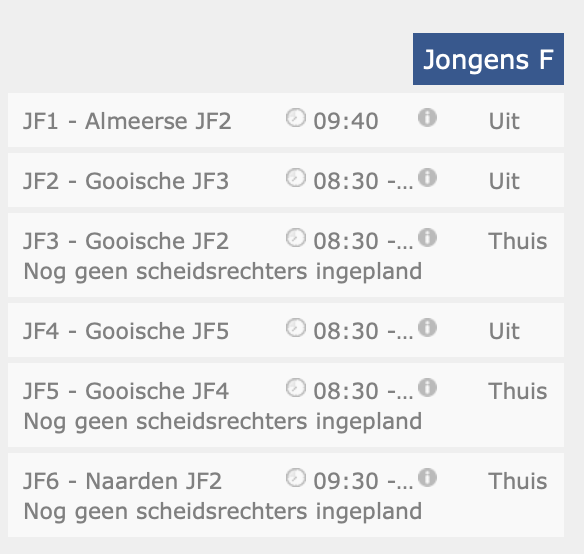This screenshot has width=584, height=554.
Task: Open the info icon on the JF2 - Gooische JF3 row
Action: (x=427, y=178)
